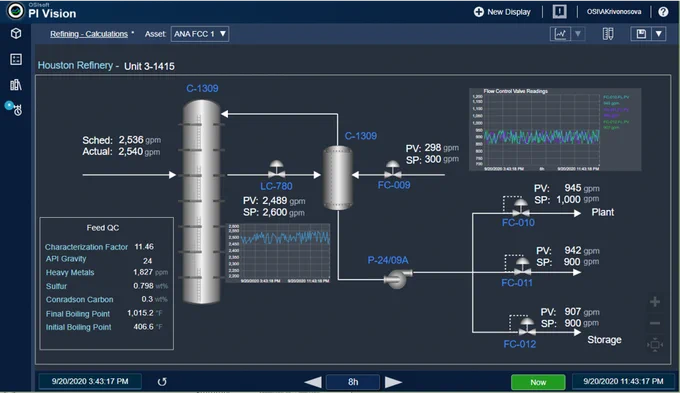The height and width of the screenshot is (393, 680).
Task: Click the LC-780 label
Action: (x=276, y=186)
